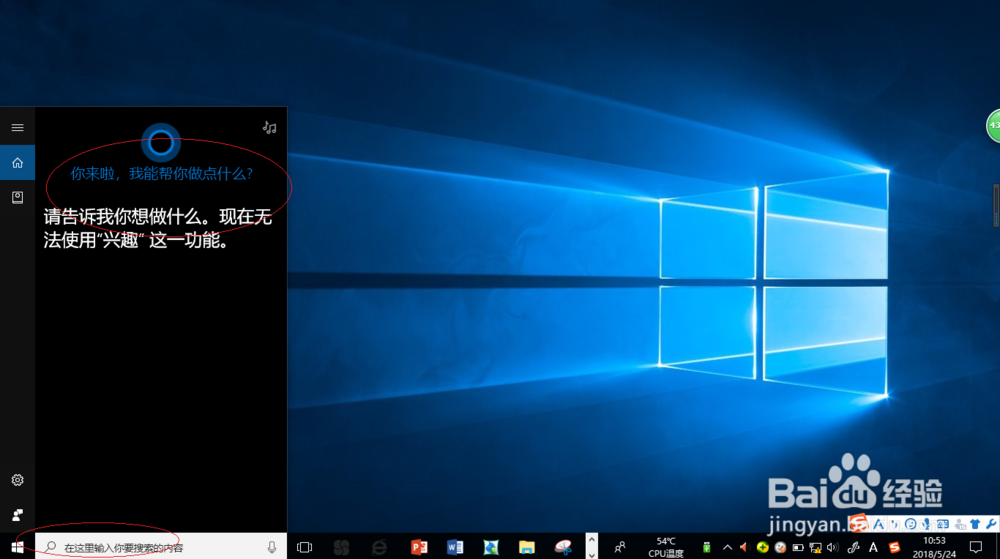Open the battery status tray icon
This screenshot has width=1000, height=559.
[798, 547]
